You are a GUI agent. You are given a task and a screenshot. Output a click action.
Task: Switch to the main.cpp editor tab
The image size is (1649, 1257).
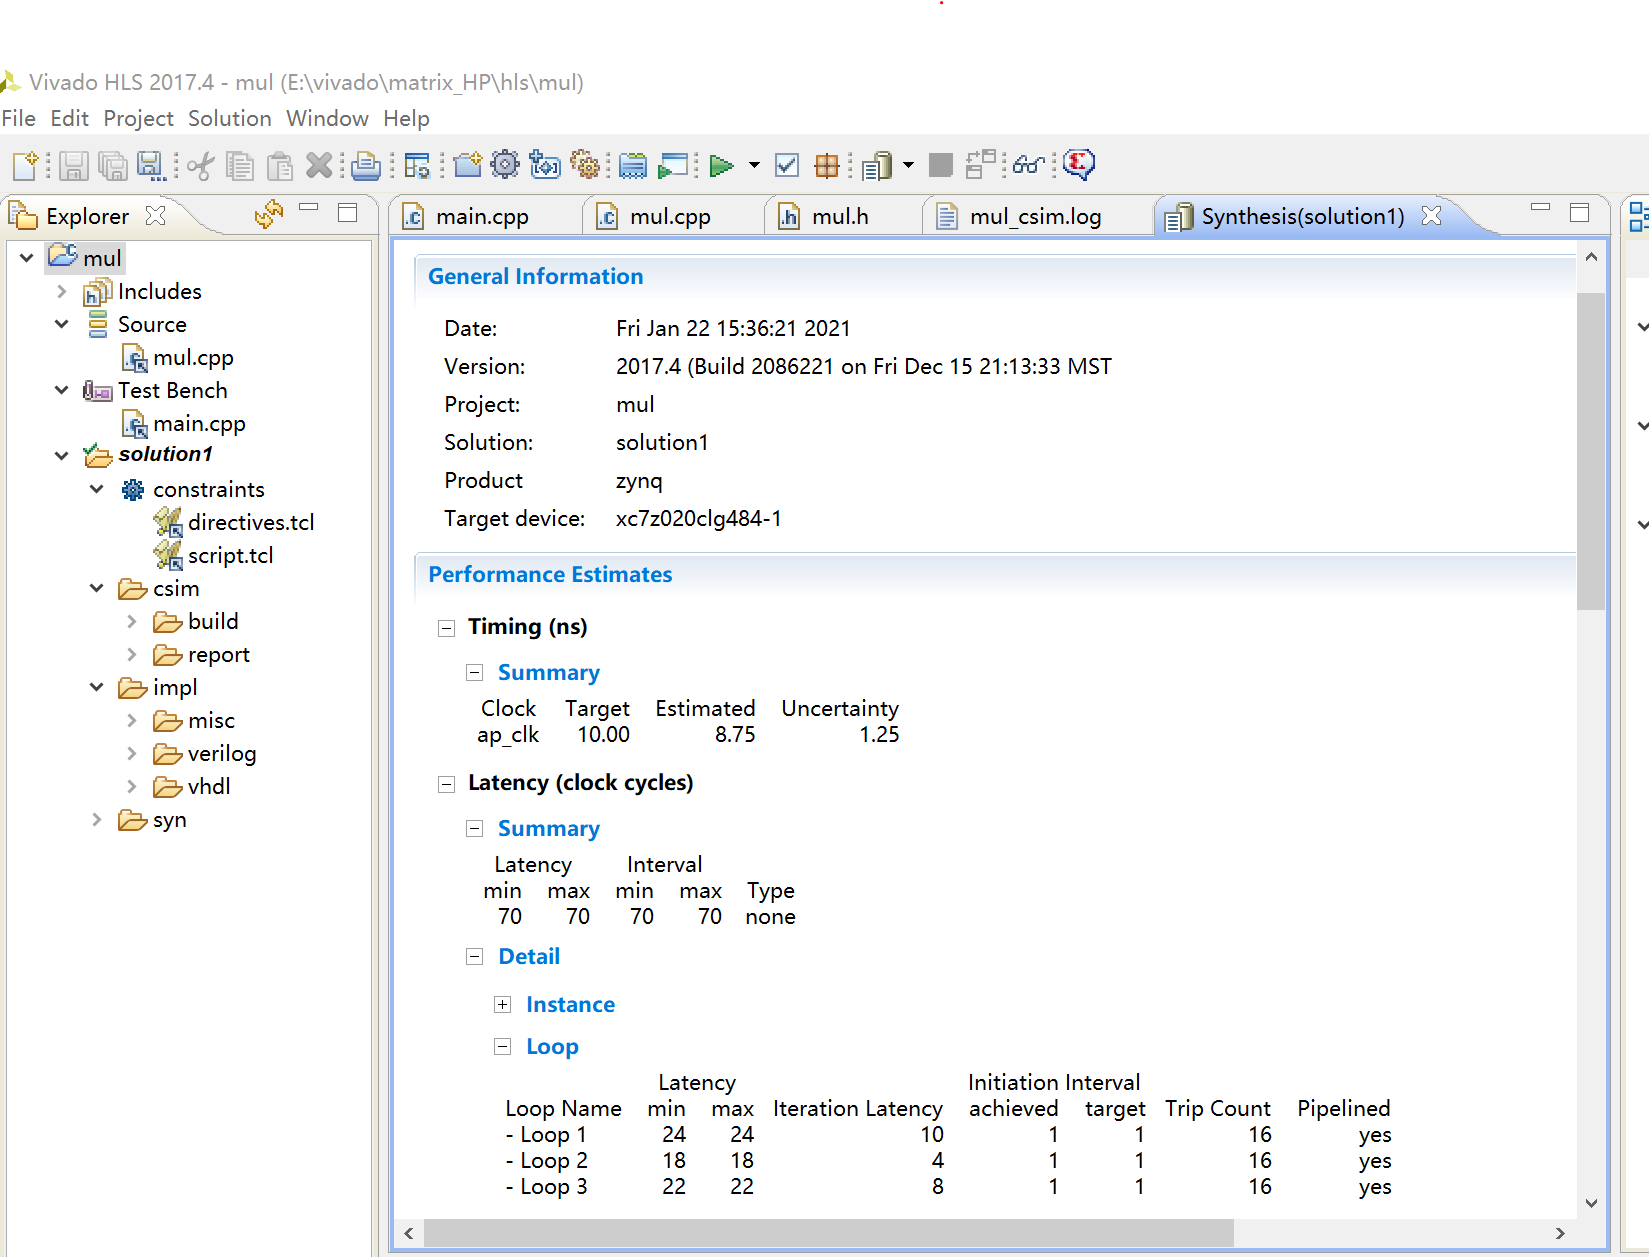(x=482, y=217)
